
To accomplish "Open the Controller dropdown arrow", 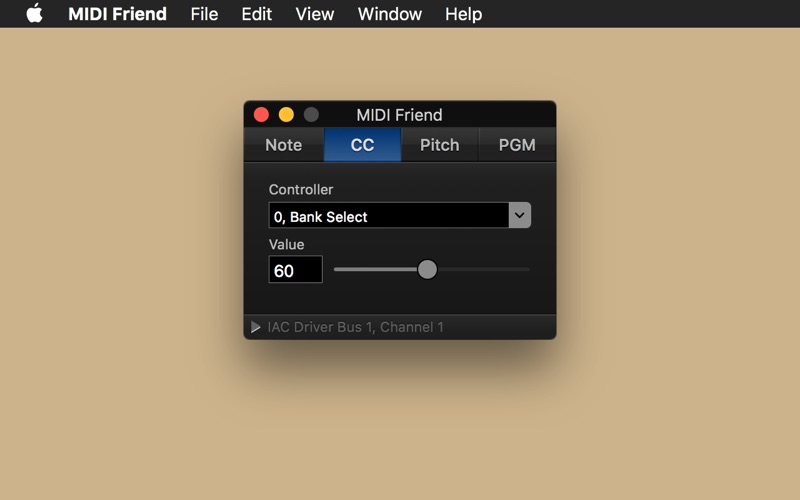I will pos(519,215).
